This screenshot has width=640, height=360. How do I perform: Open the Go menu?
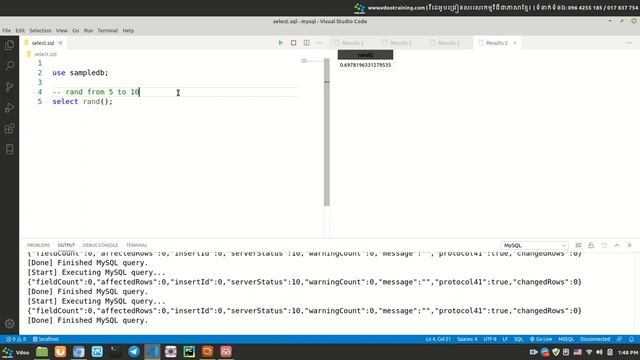click(x=76, y=31)
